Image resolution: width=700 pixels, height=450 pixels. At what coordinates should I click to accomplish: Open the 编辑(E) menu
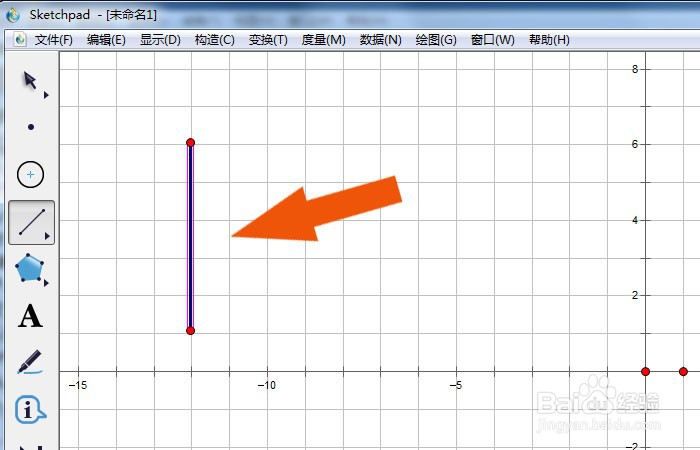coord(106,40)
